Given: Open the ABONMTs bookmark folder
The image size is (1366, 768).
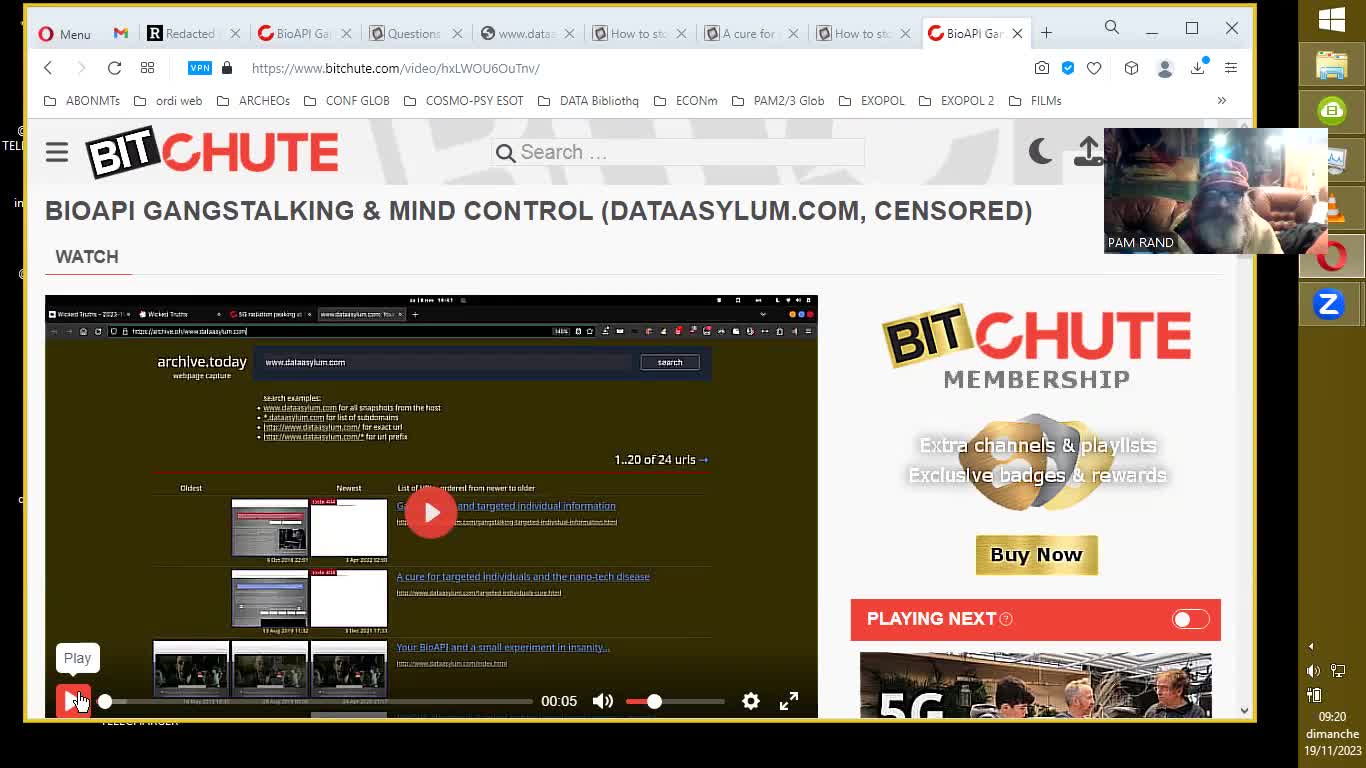Looking at the screenshot, I should (82, 101).
